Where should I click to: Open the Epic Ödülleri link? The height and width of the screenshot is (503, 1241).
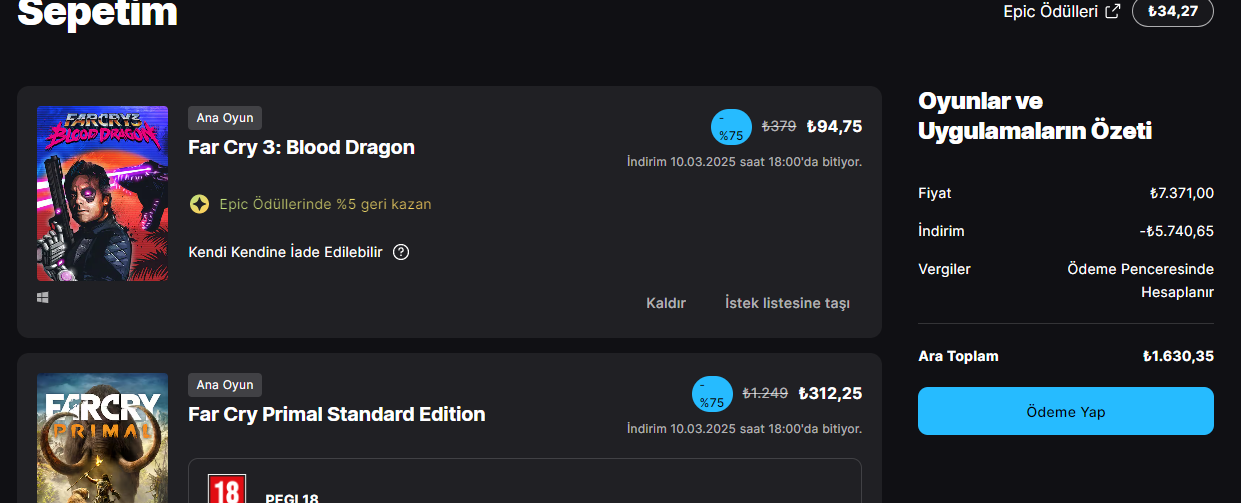click(x=1049, y=12)
